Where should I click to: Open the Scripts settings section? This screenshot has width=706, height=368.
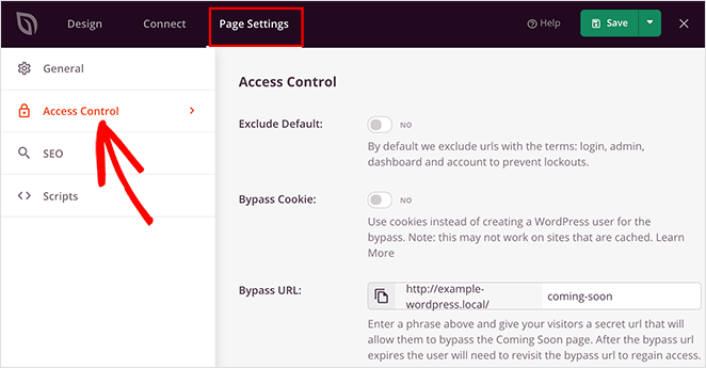(x=108, y=196)
